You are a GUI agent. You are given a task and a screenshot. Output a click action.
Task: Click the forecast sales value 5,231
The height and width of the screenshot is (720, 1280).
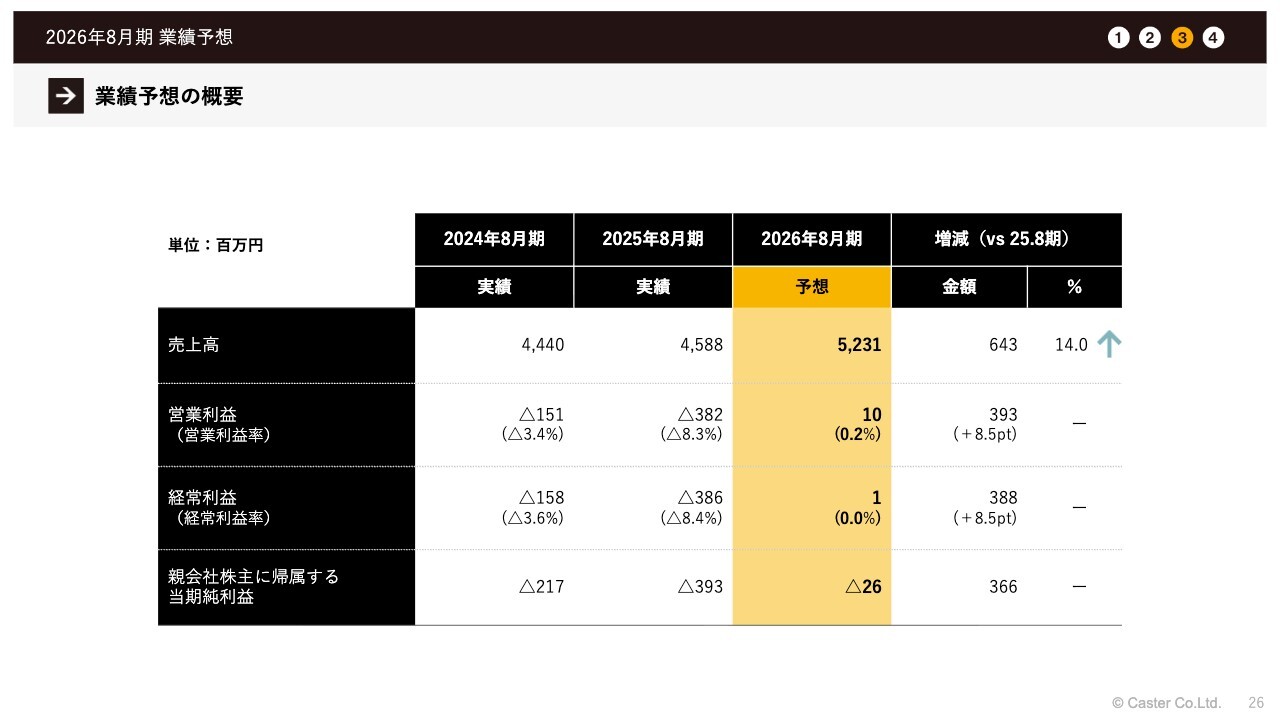858,345
